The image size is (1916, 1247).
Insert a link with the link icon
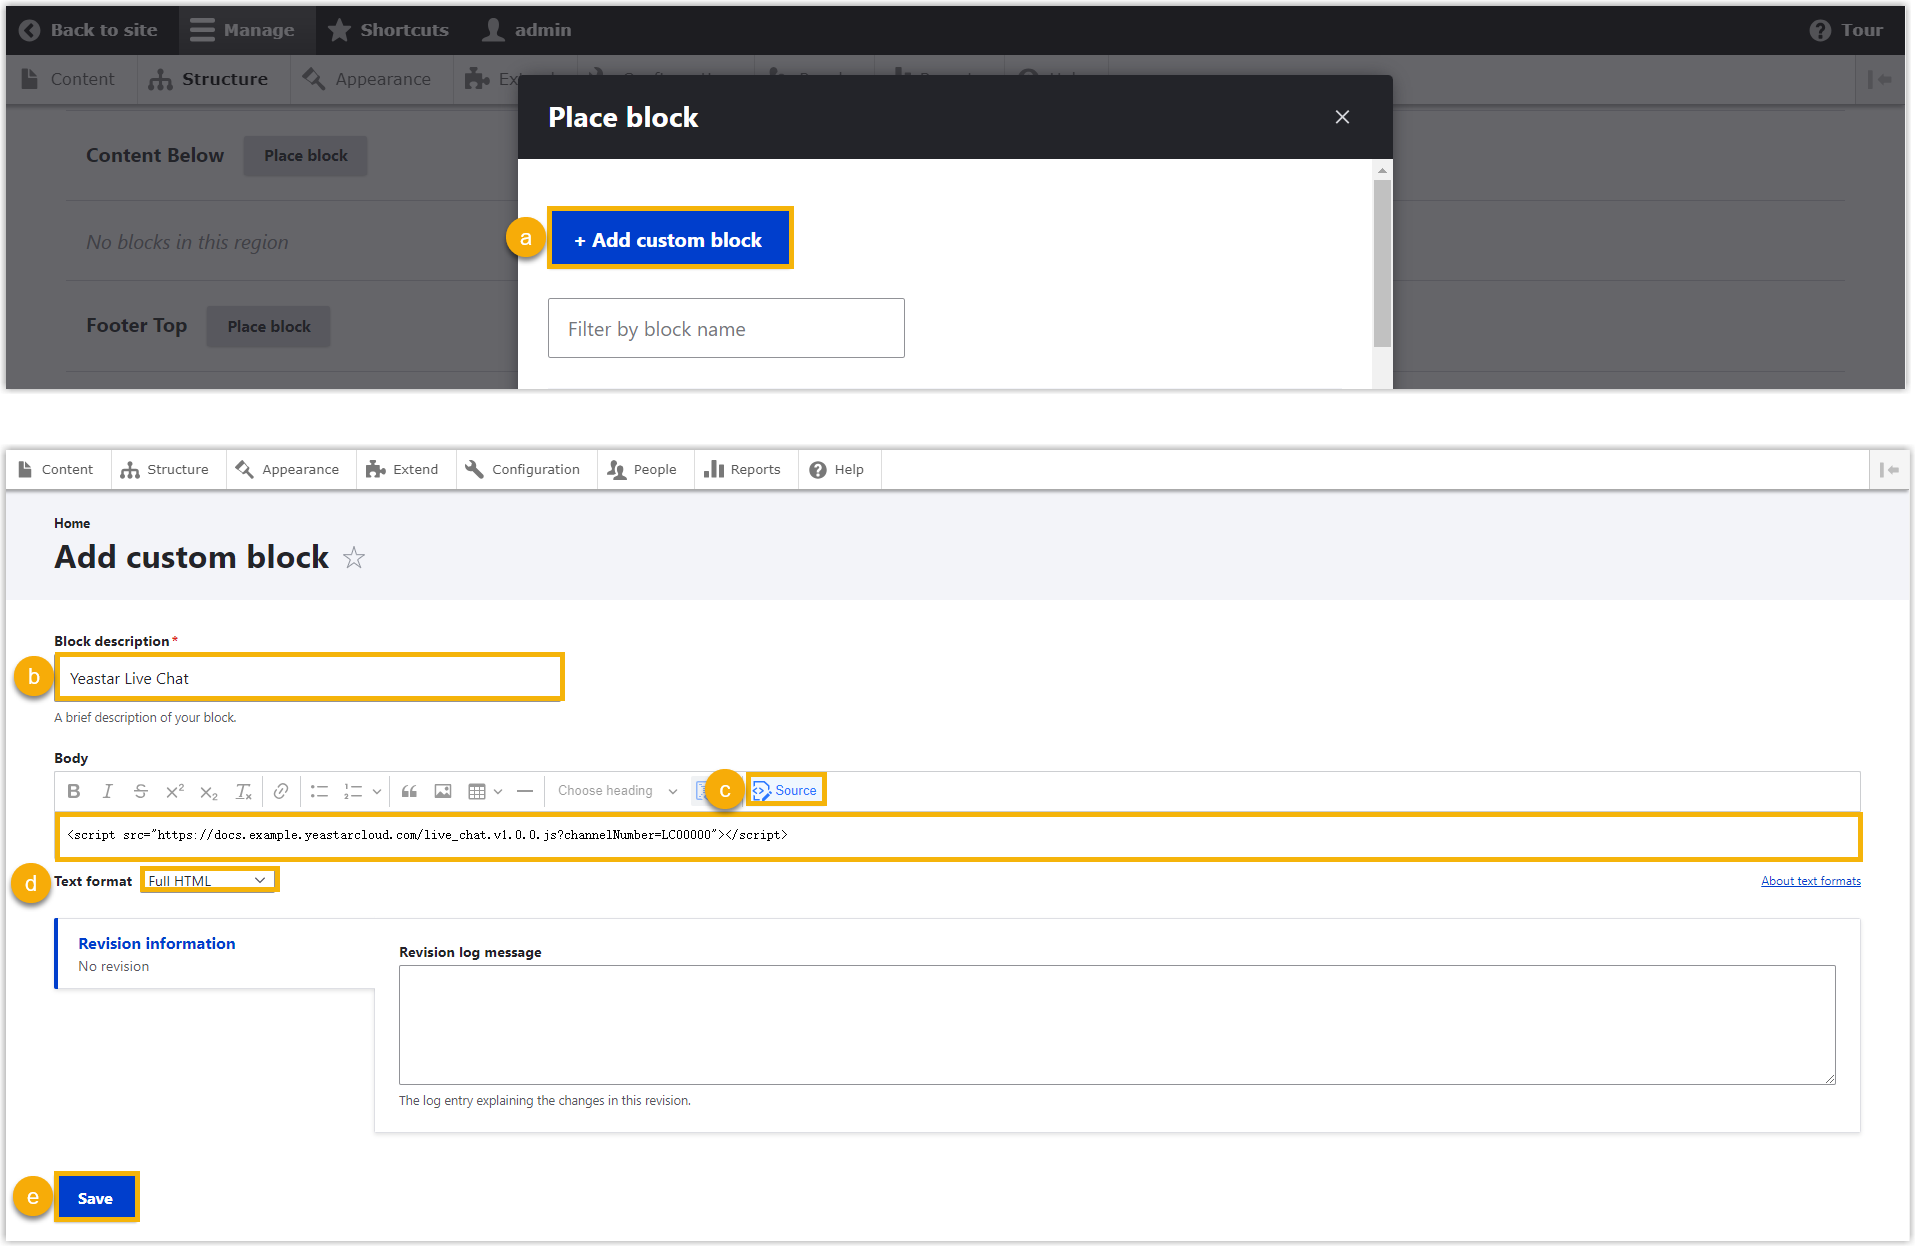click(281, 791)
